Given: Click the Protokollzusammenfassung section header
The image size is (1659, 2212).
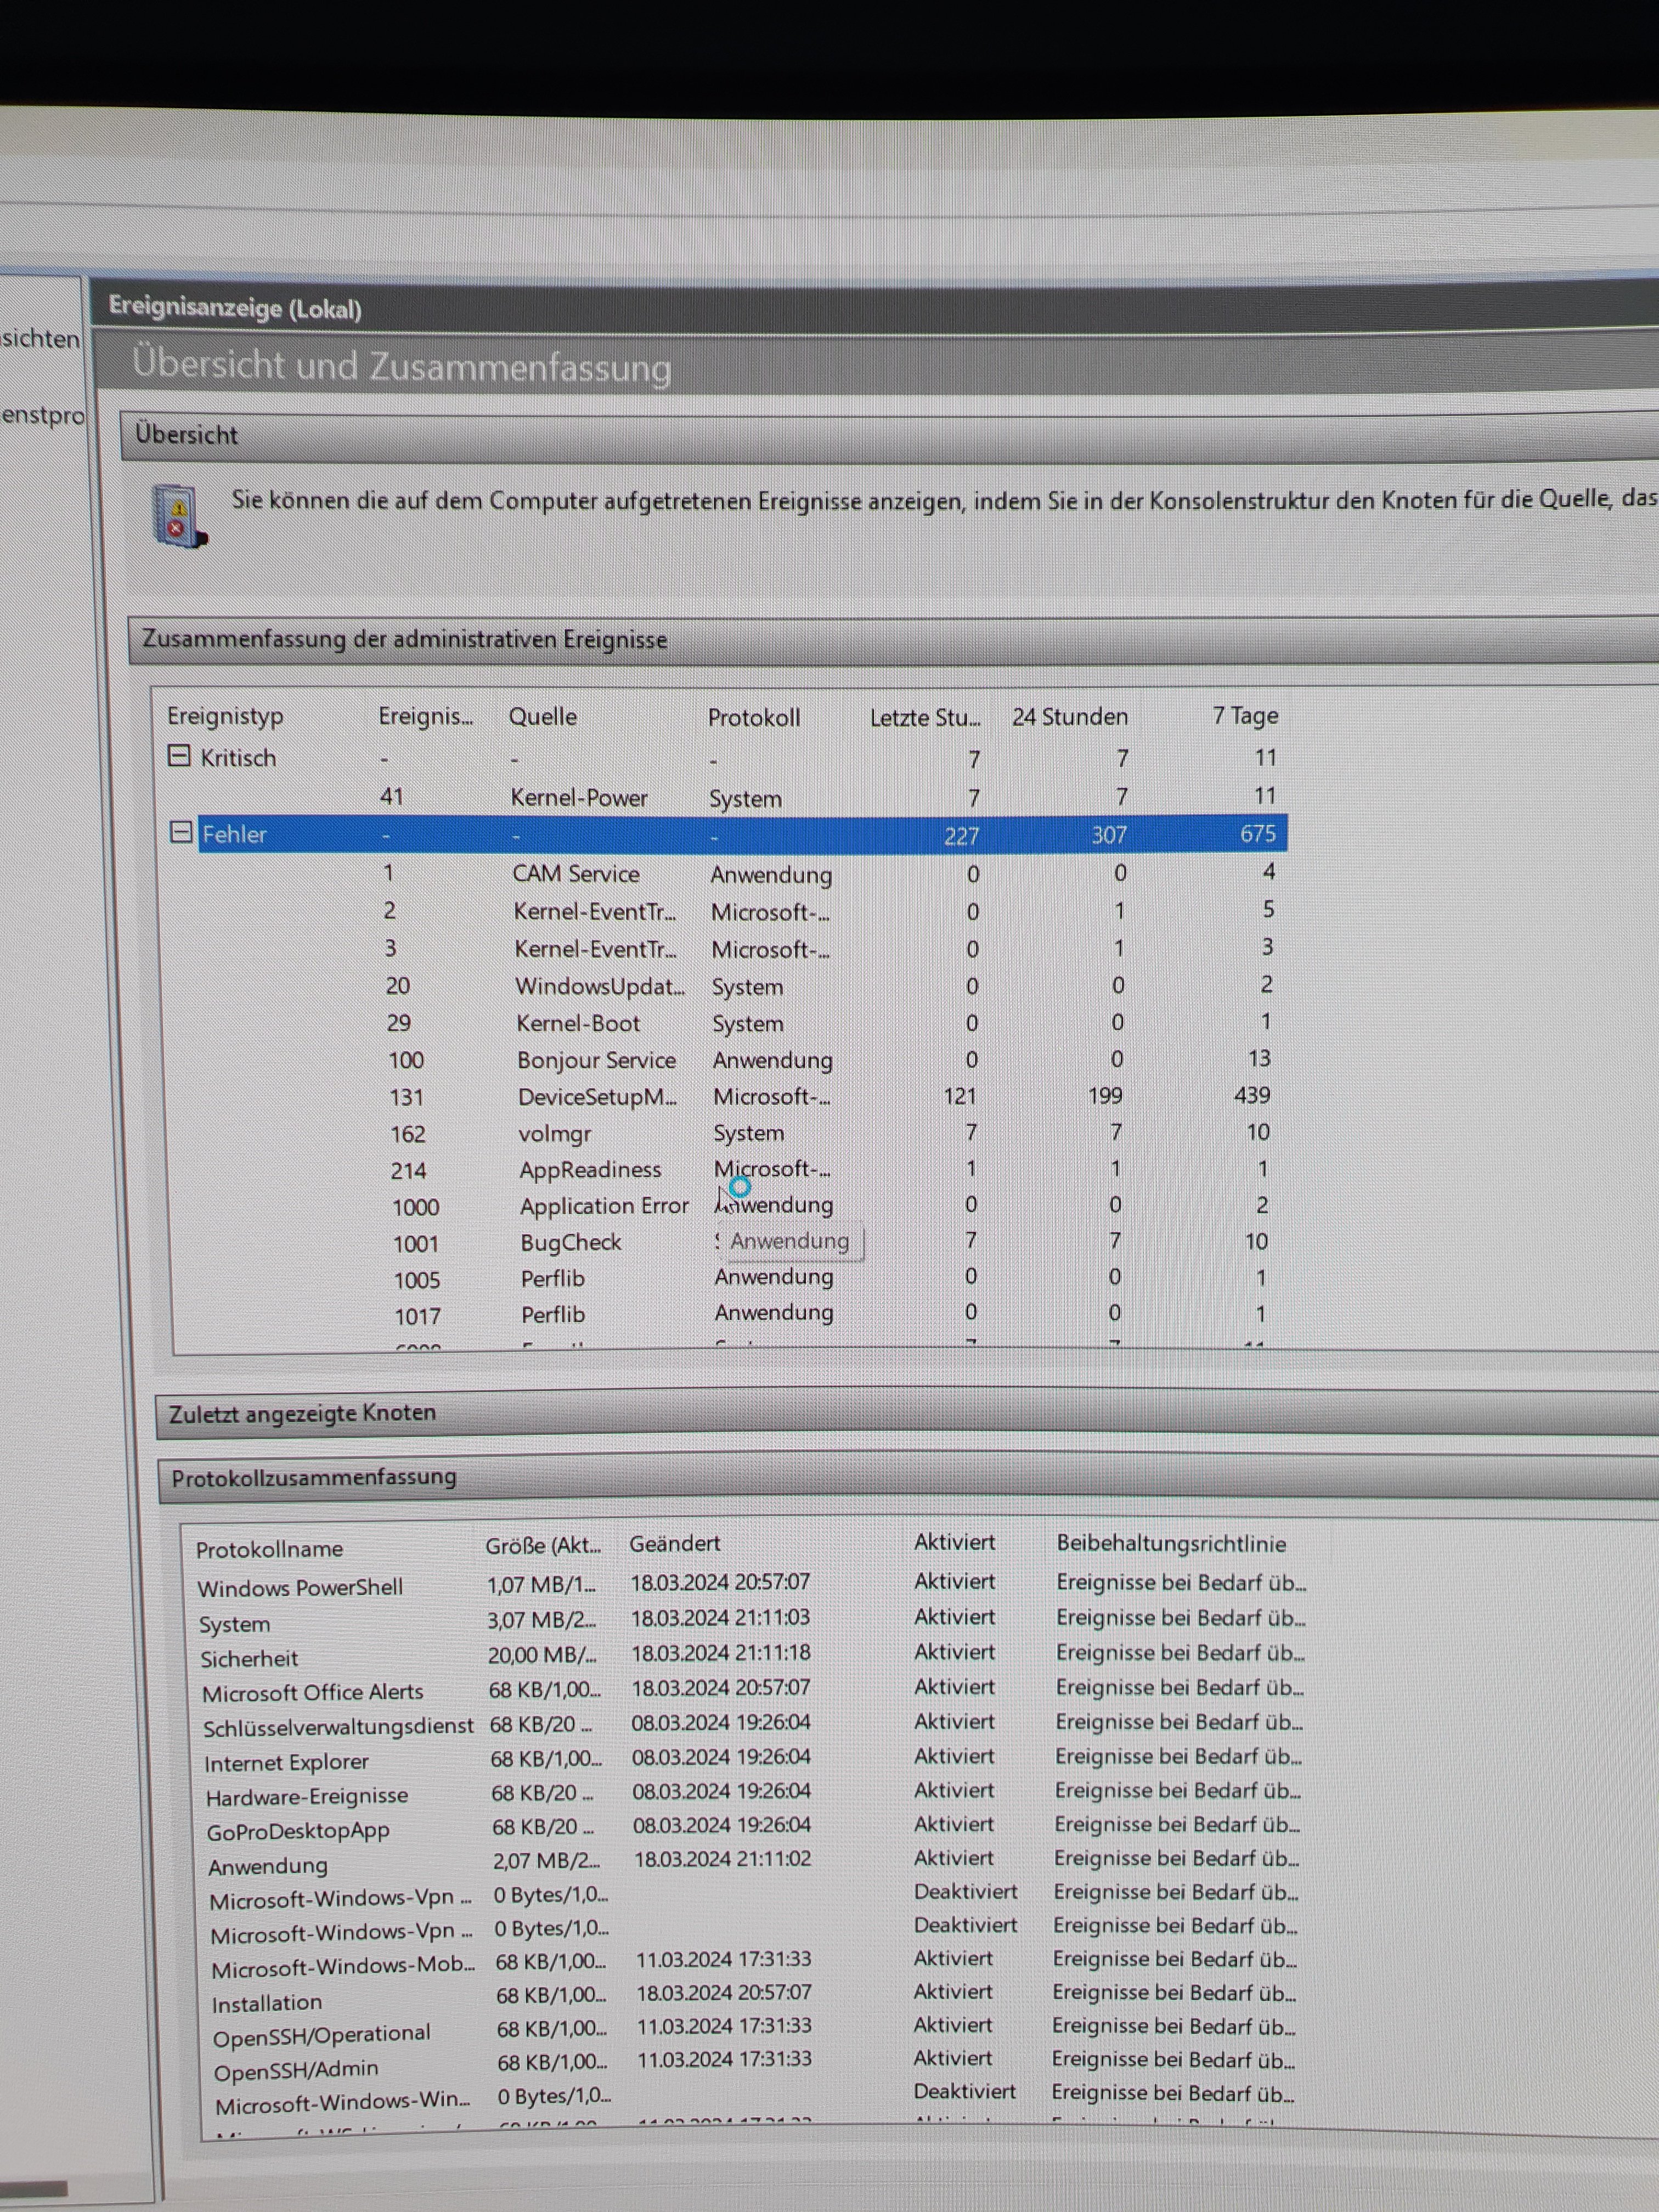Looking at the screenshot, I should tap(313, 1477).
